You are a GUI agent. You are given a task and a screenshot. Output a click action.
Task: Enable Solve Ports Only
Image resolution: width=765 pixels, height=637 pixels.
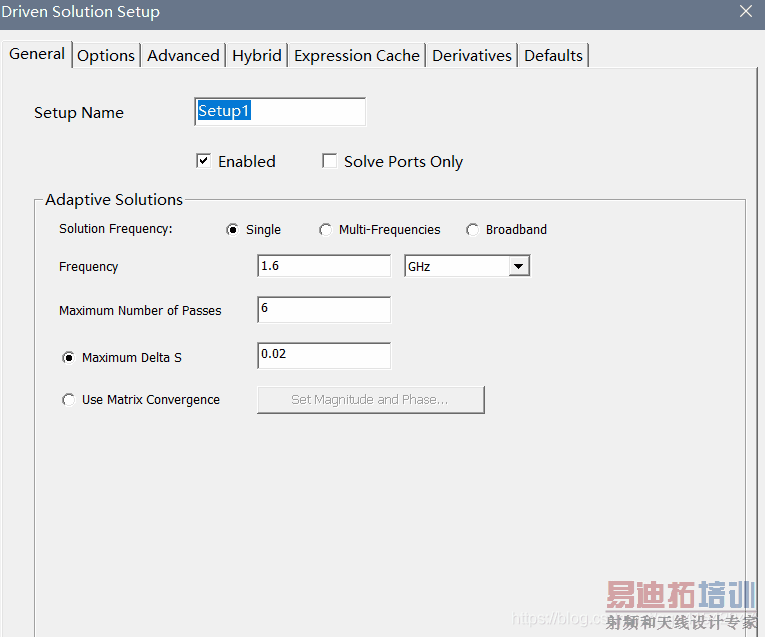[330, 161]
